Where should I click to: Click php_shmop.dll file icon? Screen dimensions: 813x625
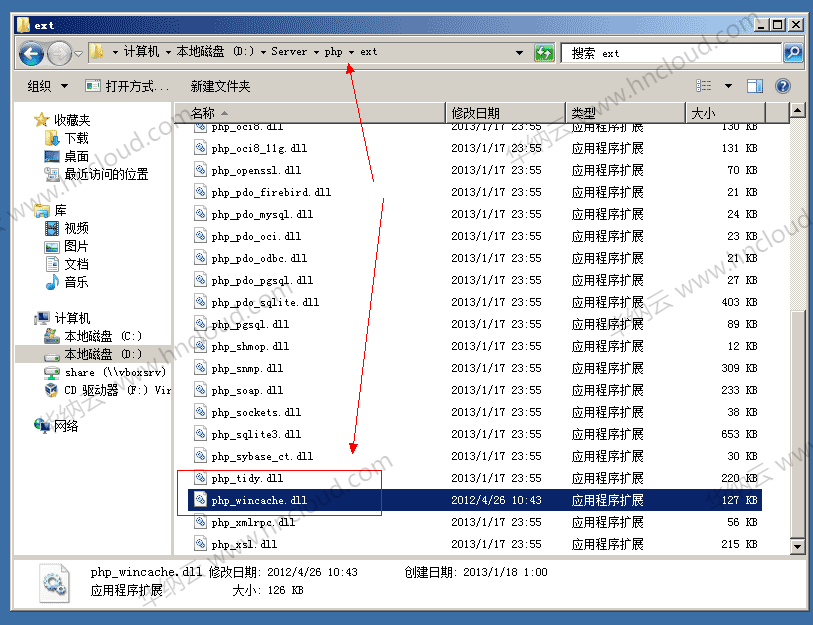click(x=200, y=346)
